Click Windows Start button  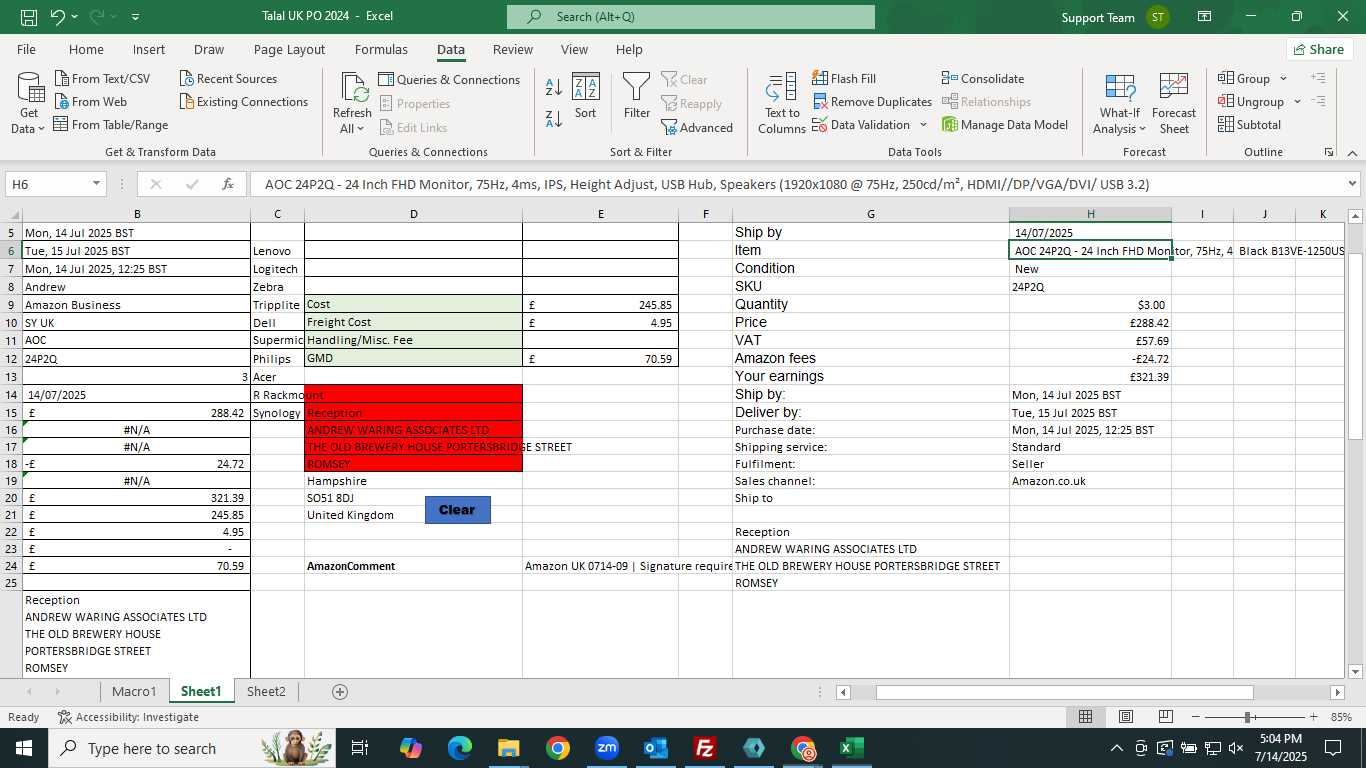(x=23, y=748)
